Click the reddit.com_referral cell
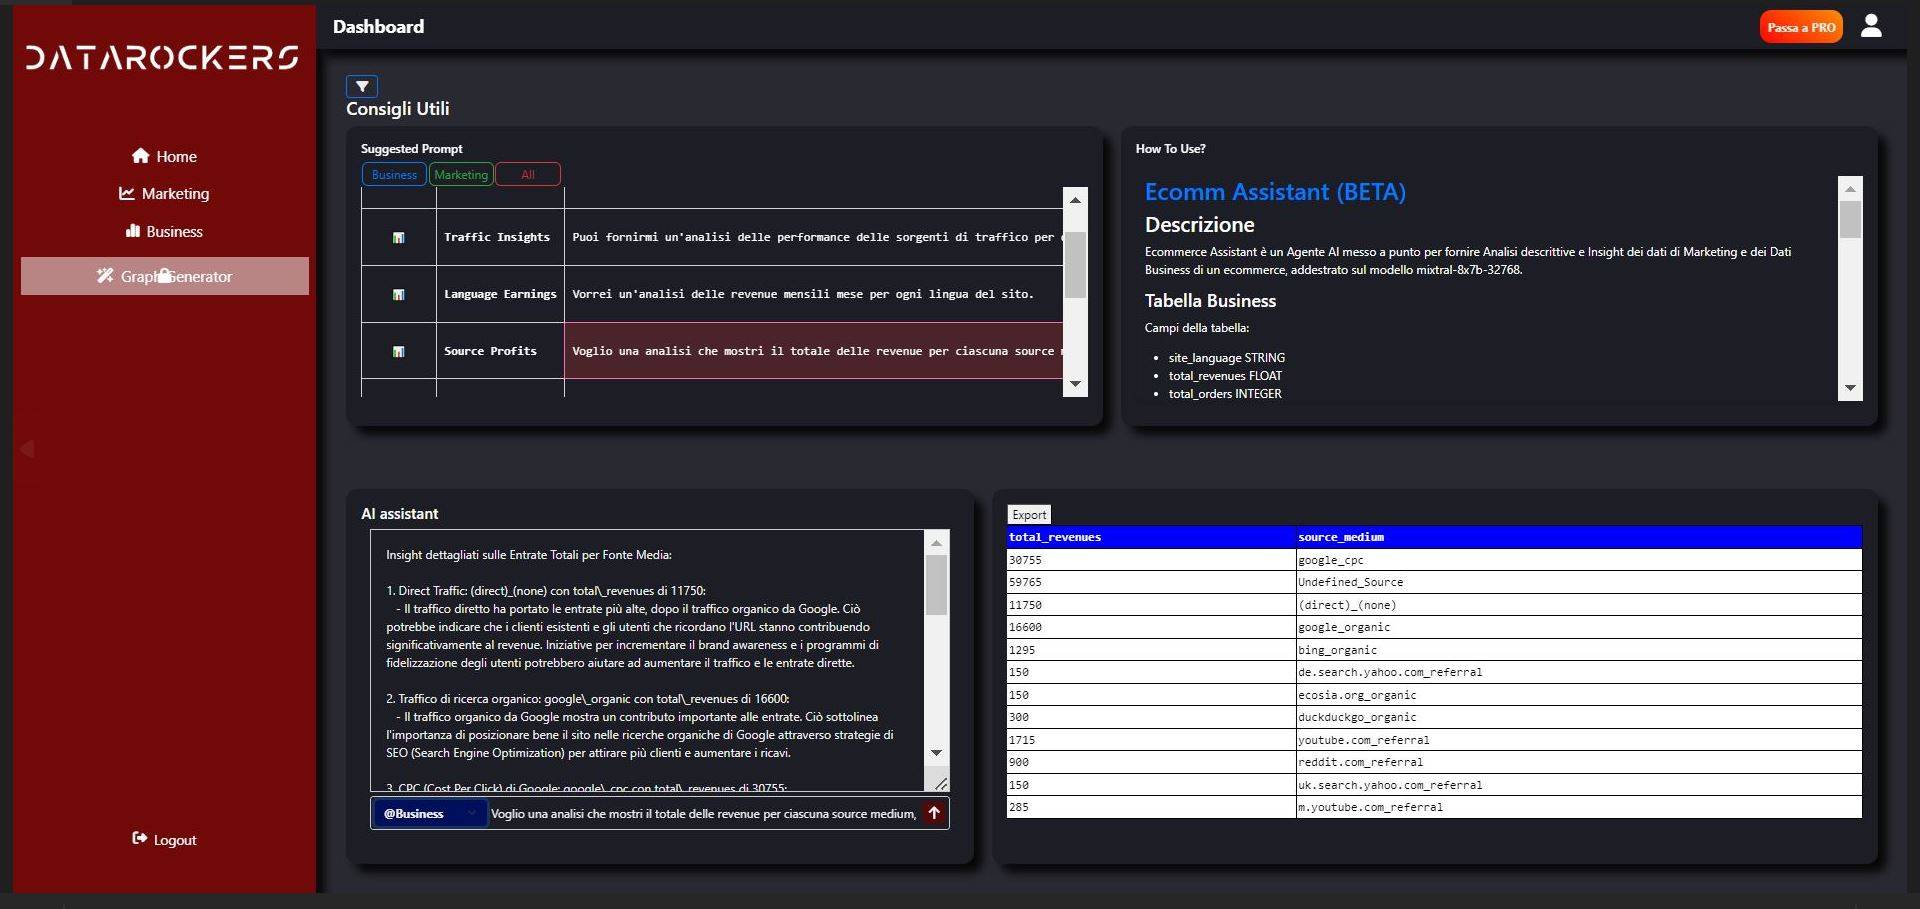 (x=1579, y=762)
